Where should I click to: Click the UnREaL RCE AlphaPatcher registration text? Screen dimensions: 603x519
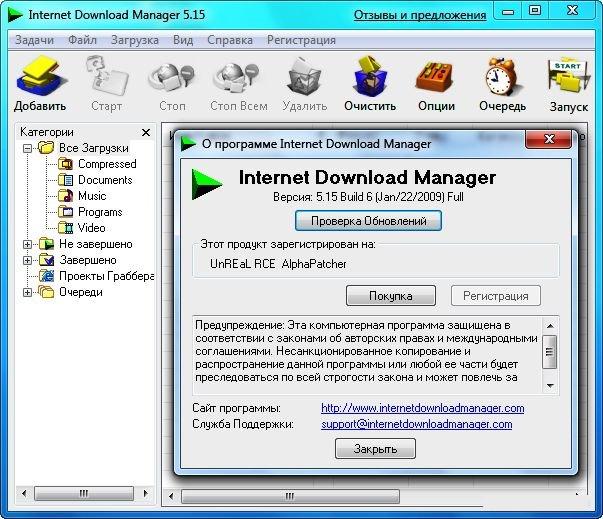click(278, 264)
